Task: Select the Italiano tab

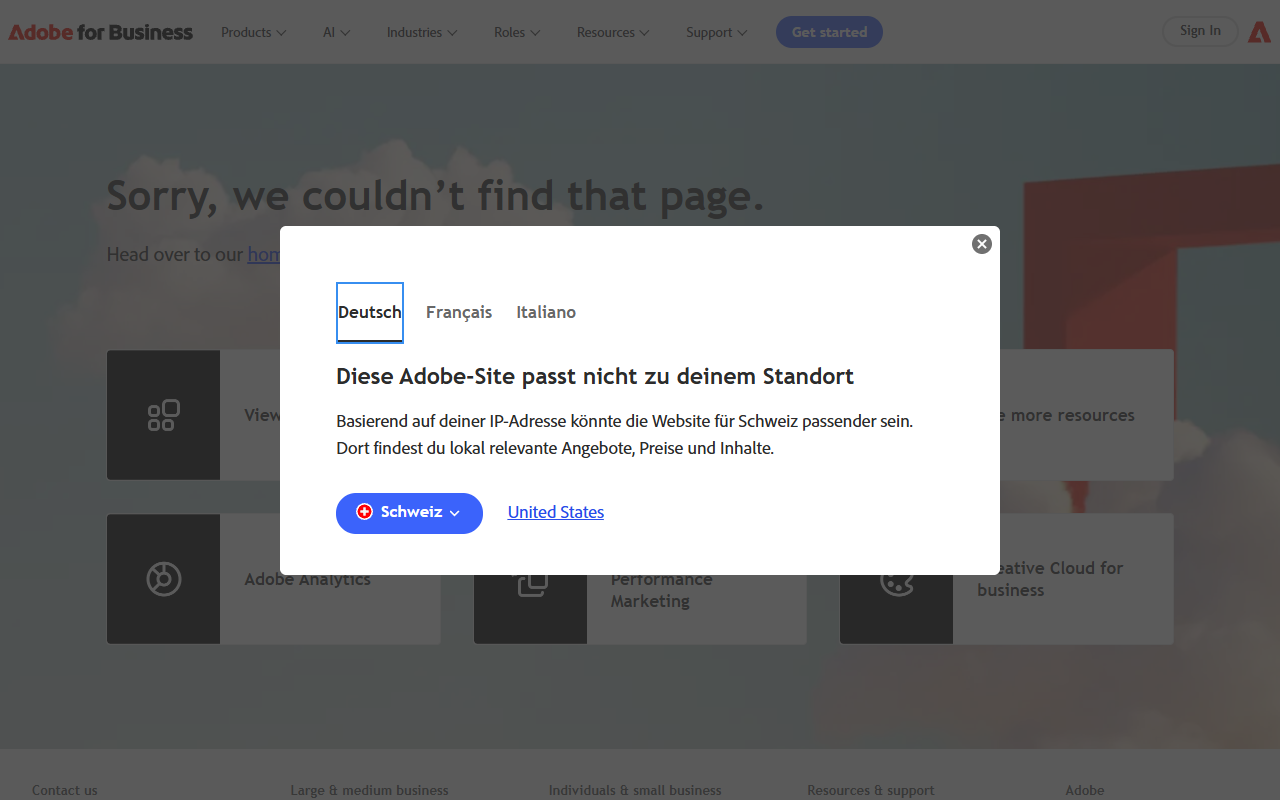Action: point(546,312)
